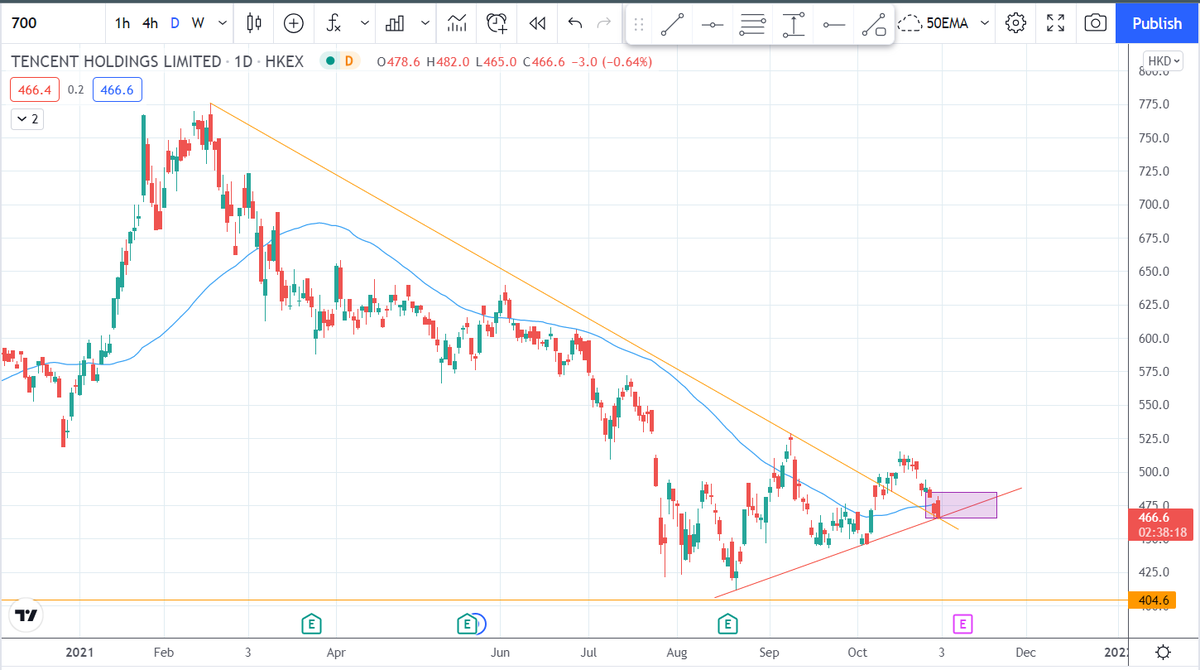Click the cloud layout save icon
The image size is (1200, 670).
[910, 22]
